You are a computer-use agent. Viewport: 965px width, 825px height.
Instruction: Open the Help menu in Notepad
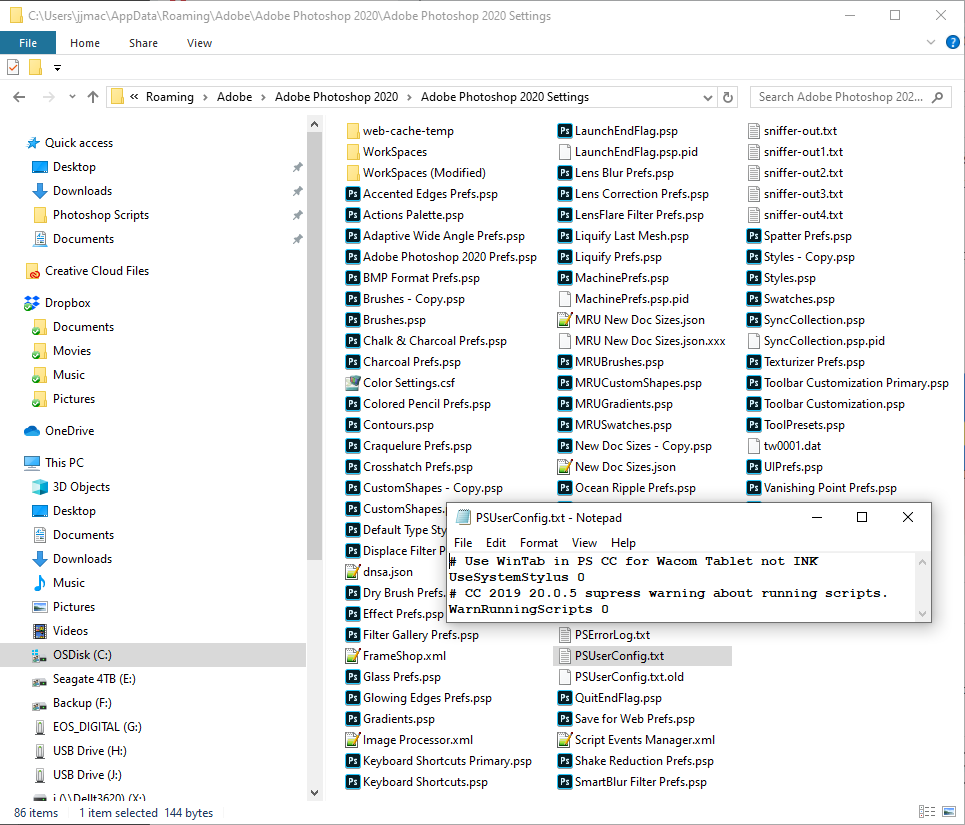623,543
